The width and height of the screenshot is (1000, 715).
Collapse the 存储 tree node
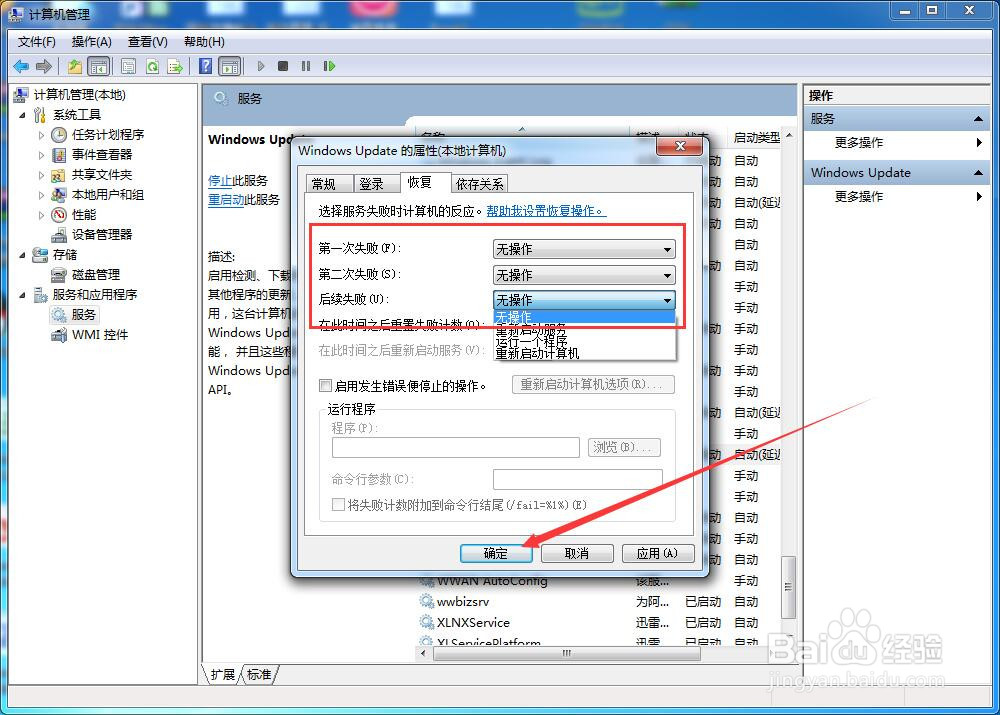[x=22, y=254]
